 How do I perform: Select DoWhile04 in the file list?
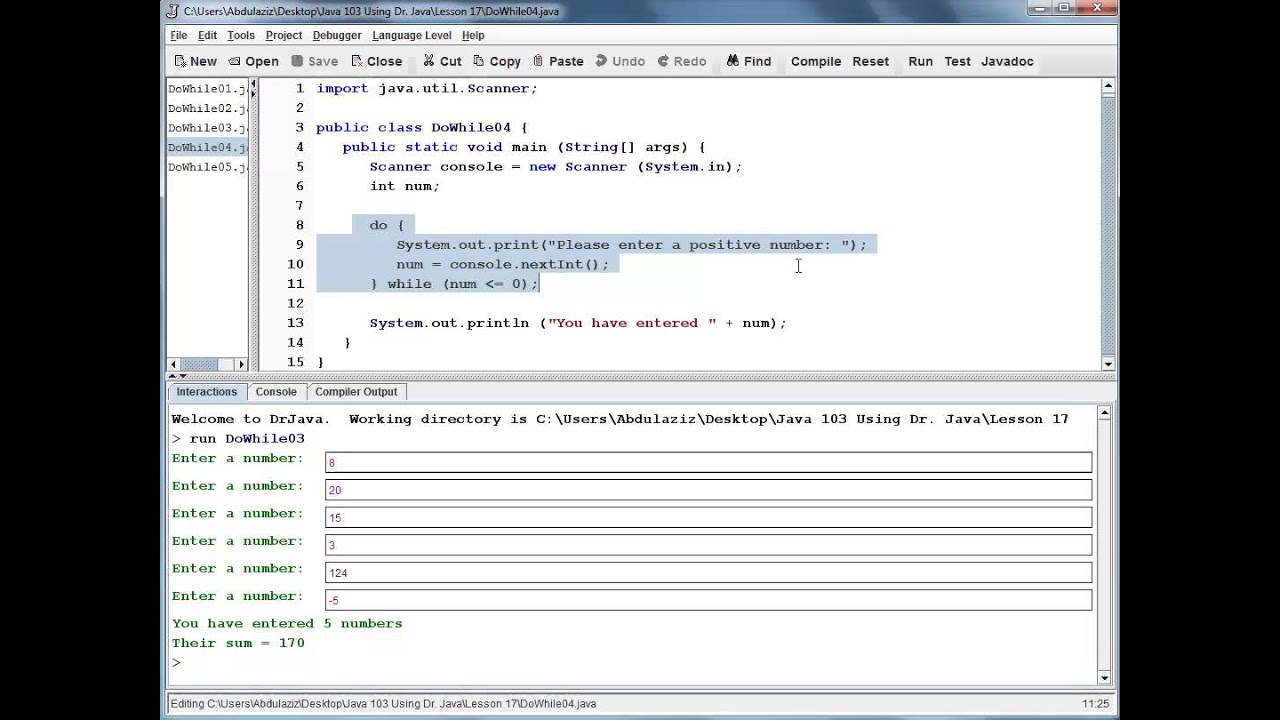207,147
